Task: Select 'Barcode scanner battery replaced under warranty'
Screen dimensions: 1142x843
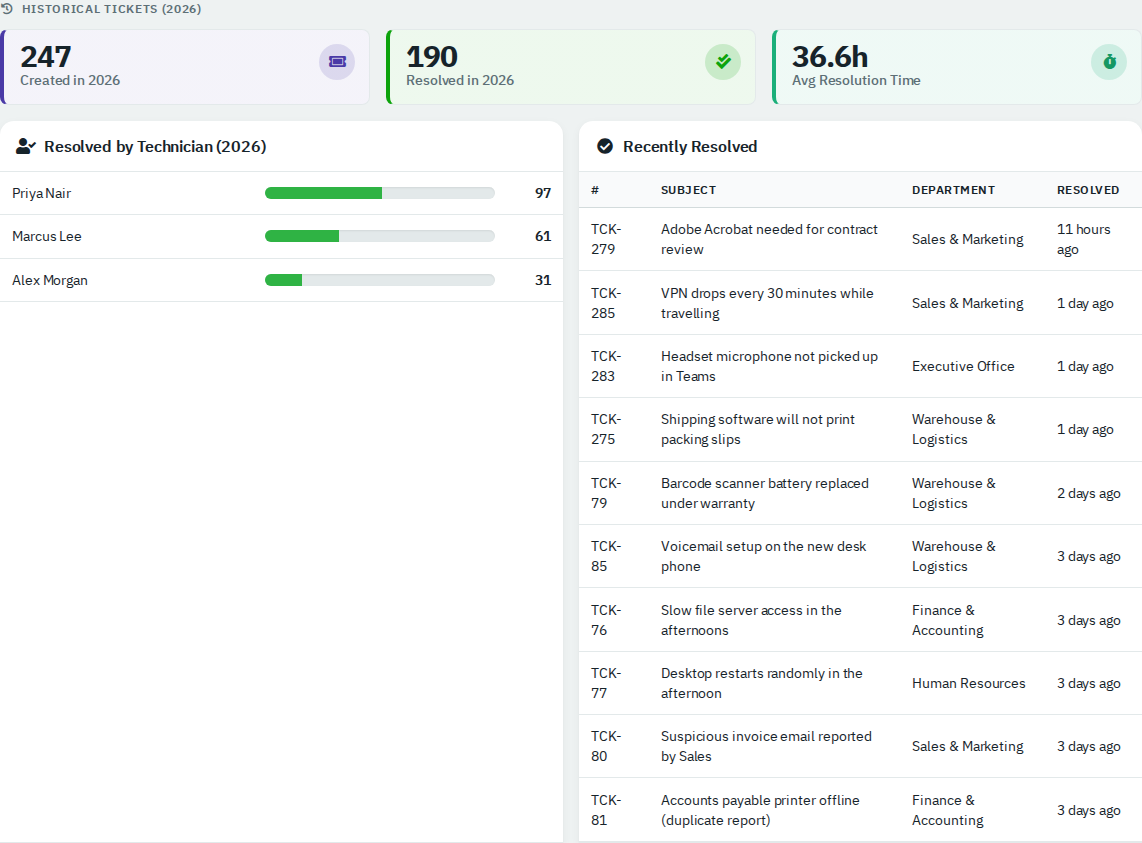Action: click(765, 493)
